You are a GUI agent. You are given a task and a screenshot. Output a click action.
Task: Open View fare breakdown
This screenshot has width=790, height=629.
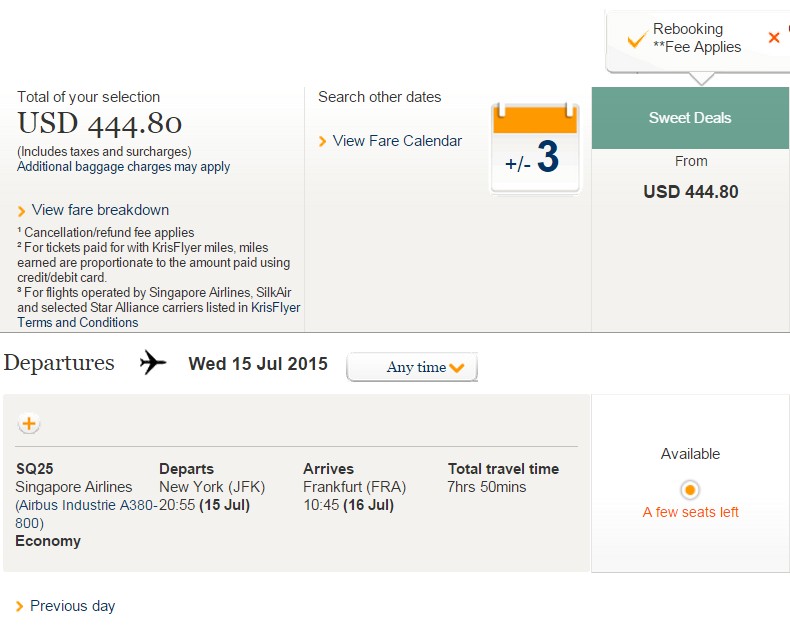coord(100,210)
